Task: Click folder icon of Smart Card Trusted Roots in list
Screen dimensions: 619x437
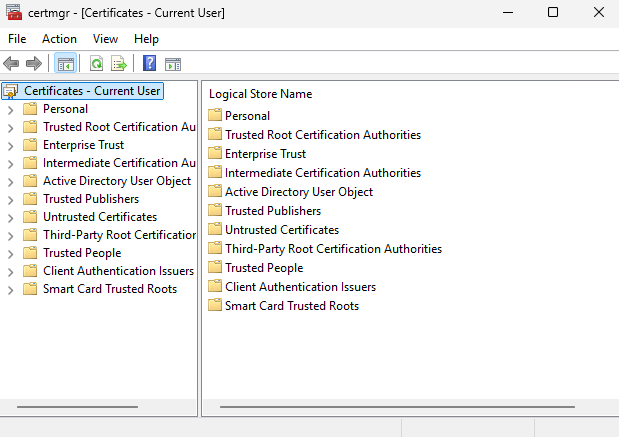Action: 215,305
